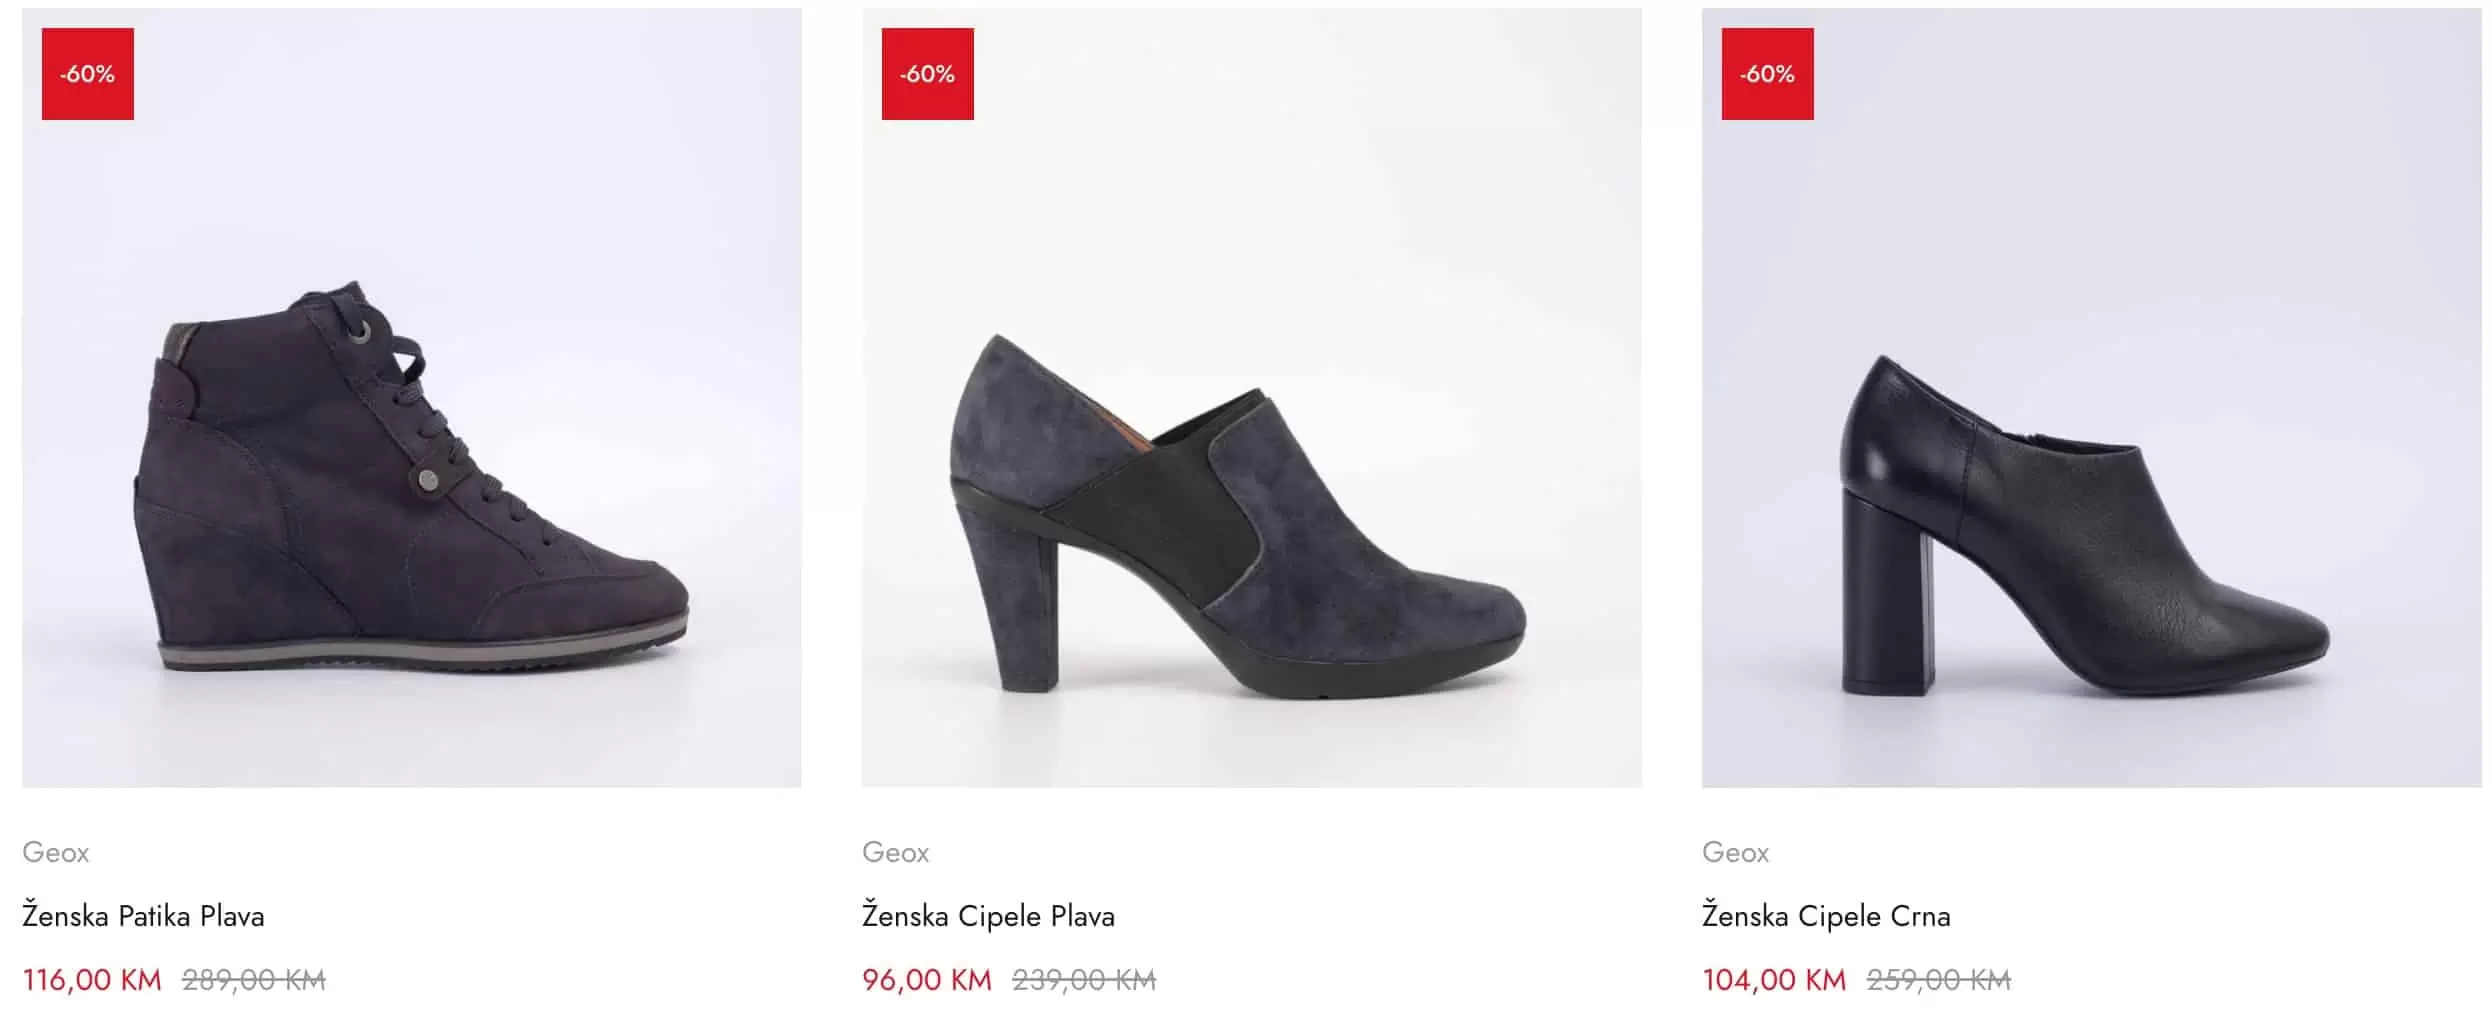This screenshot has width=2492, height=1032.
Task: Click the crossed-out 259,00 KM price
Action: (1938, 980)
